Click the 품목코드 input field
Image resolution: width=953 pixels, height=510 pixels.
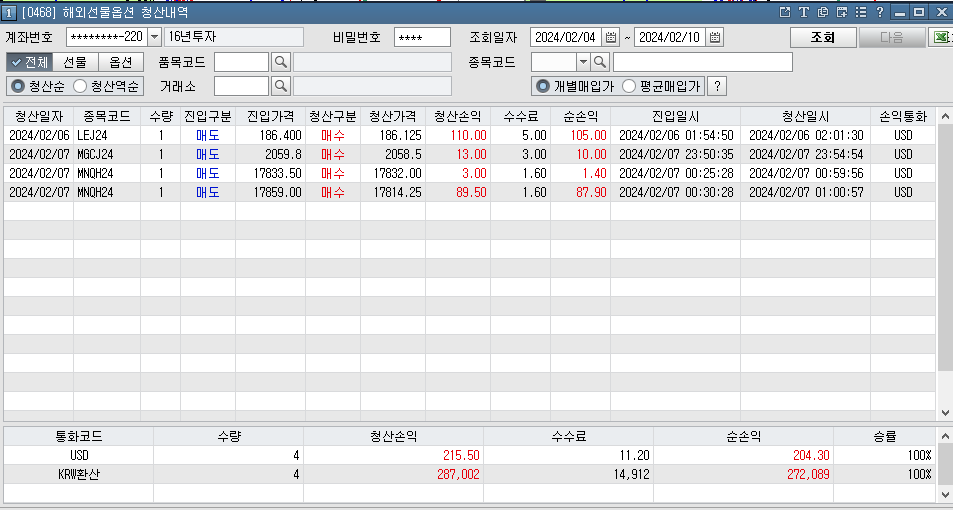point(241,62)
